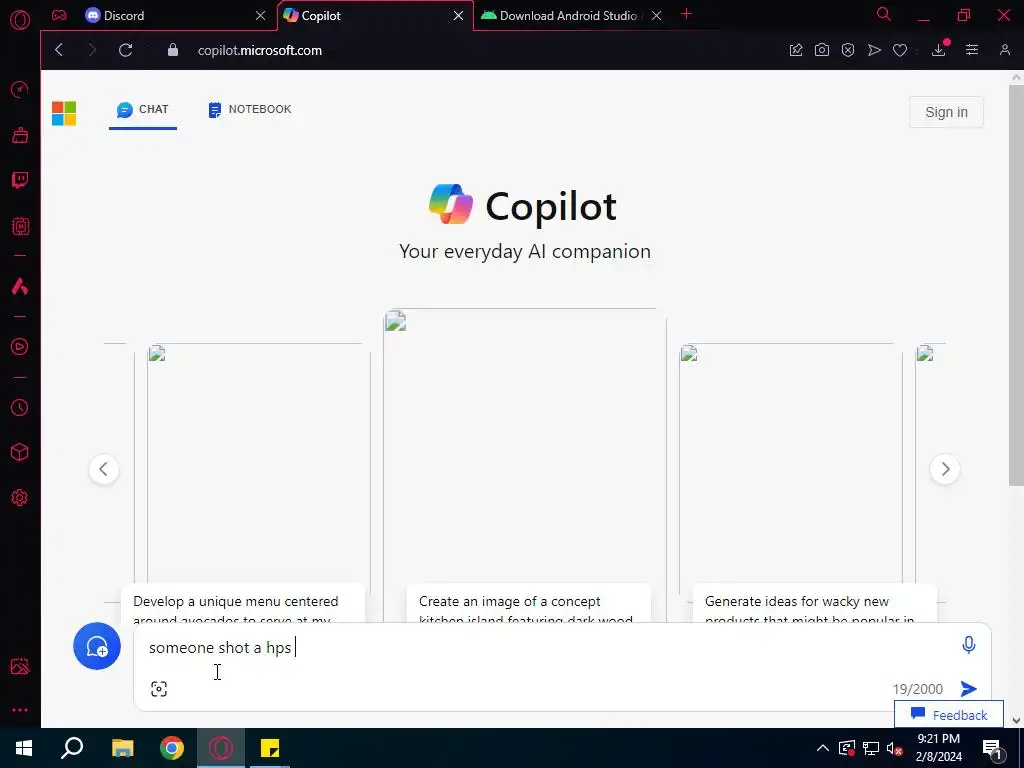Image resolution: width=1024 pixels, height=768 pixels.
Task: Show next suggestion cards
Action: 945,469
